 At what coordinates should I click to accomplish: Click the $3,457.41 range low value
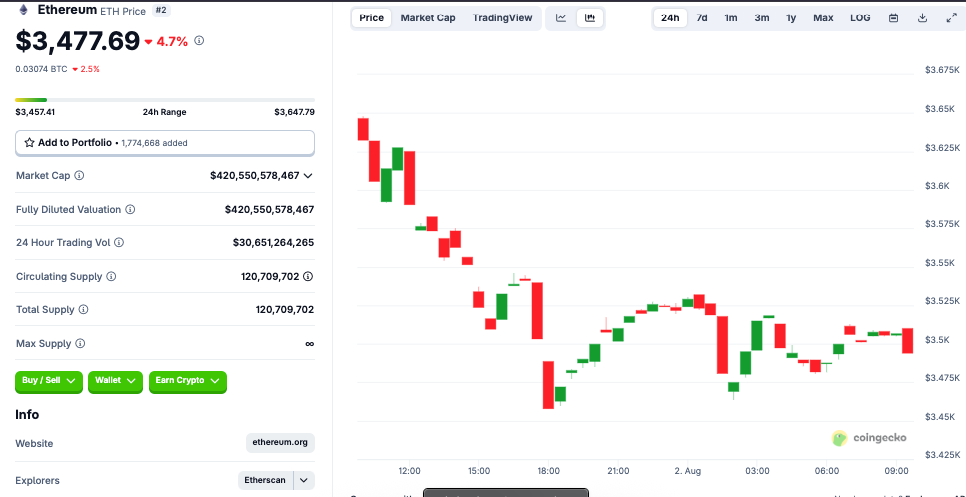pos(35,112)
